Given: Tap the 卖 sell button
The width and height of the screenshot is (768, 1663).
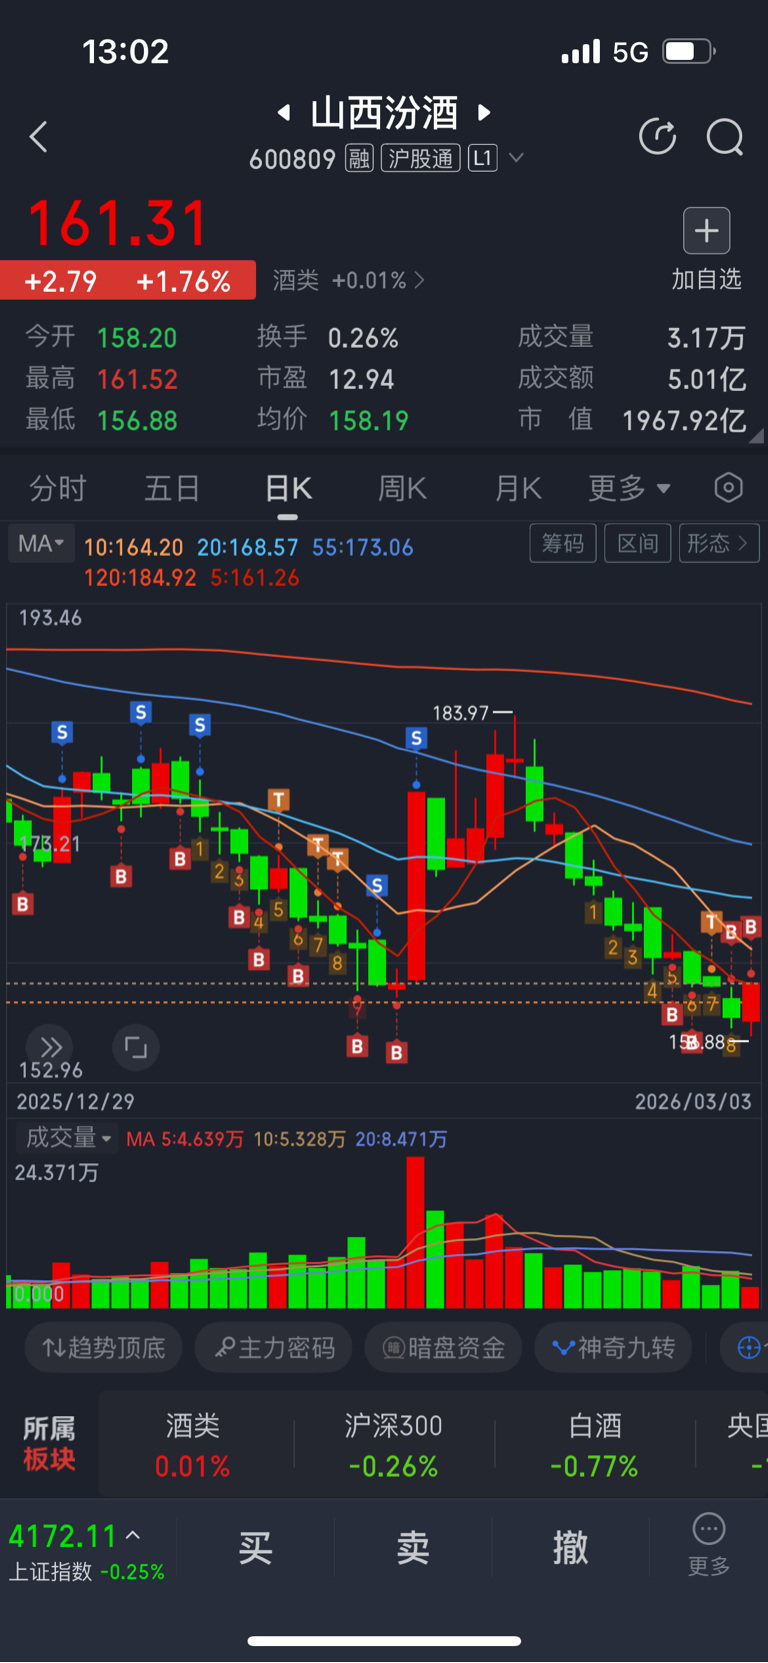Looking at the screenshot, I should pos(413,1548).
